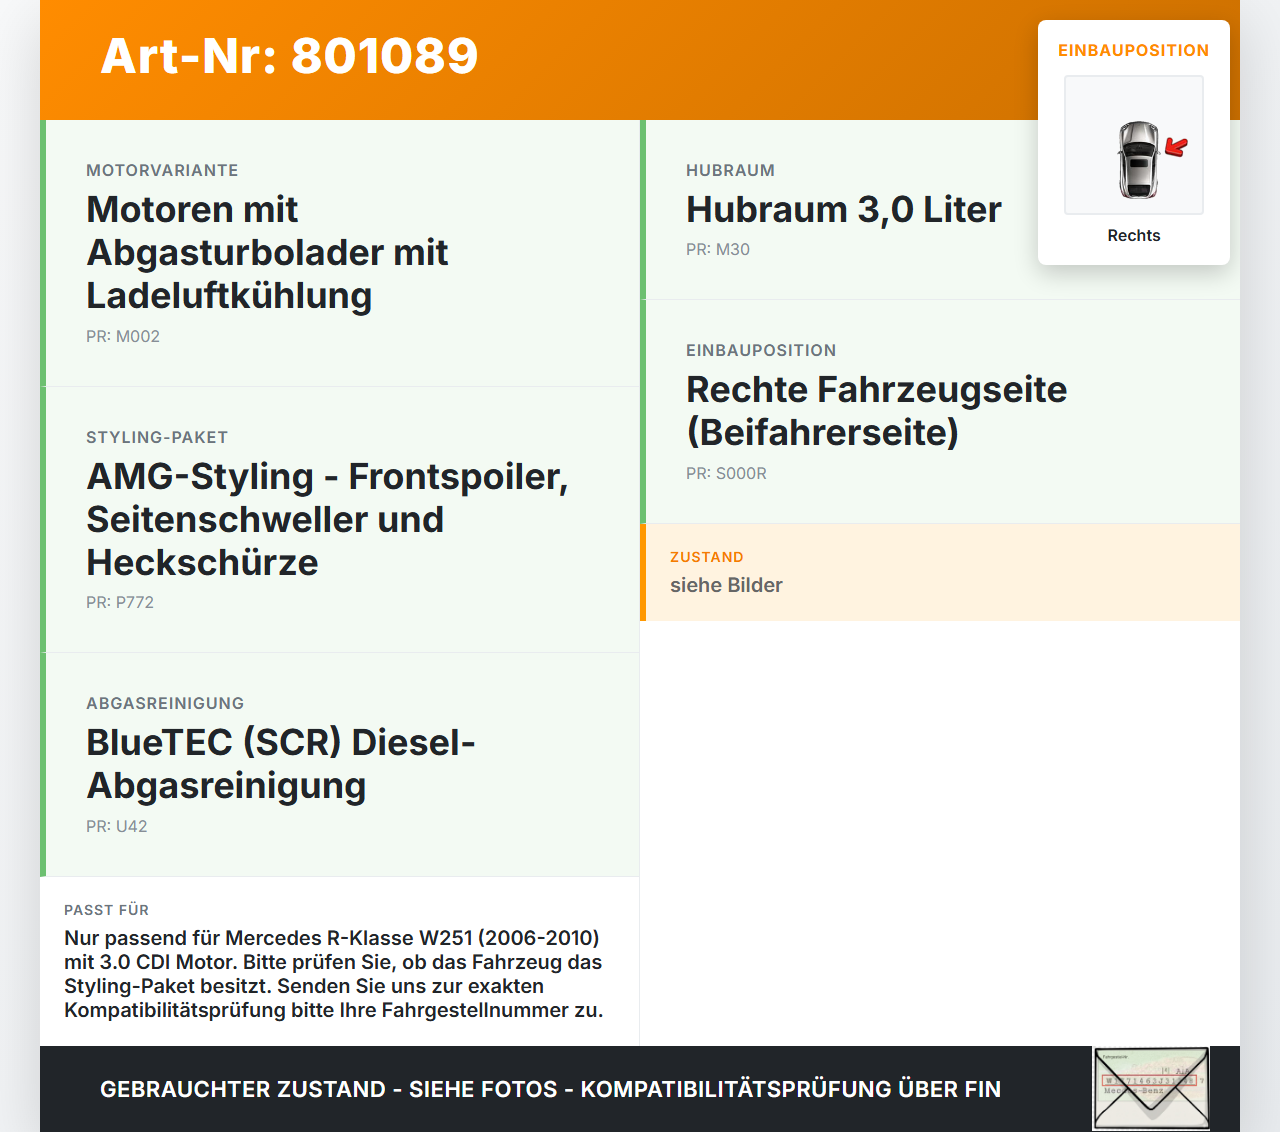This screenshot has width=1280, height=1132.
Task: Click the Rechts caption under the car
Action: [1134, 235]
